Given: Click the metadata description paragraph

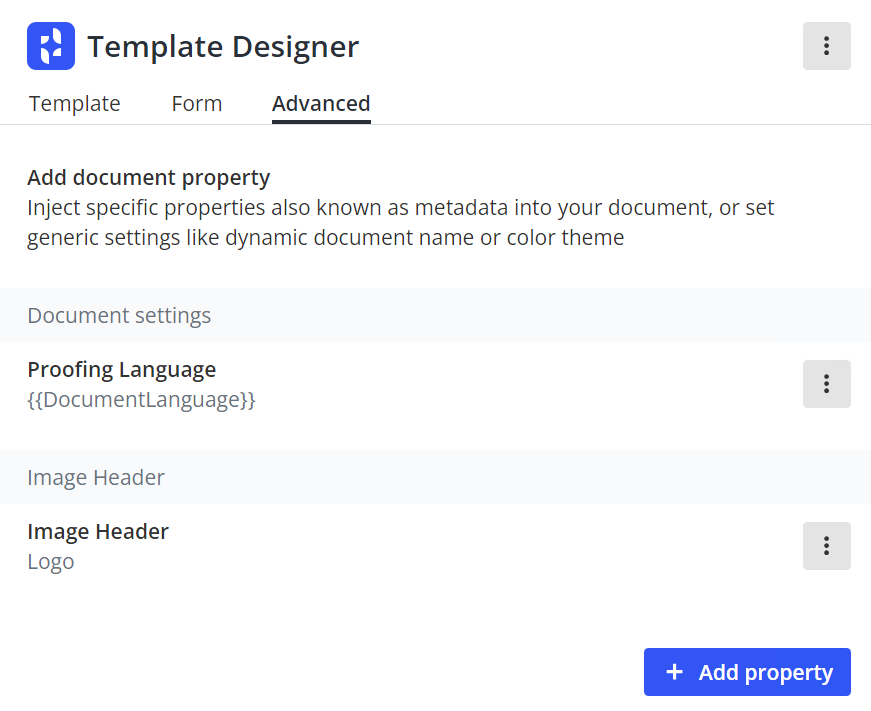Looking at the screenshot, I should coord(400,222).
